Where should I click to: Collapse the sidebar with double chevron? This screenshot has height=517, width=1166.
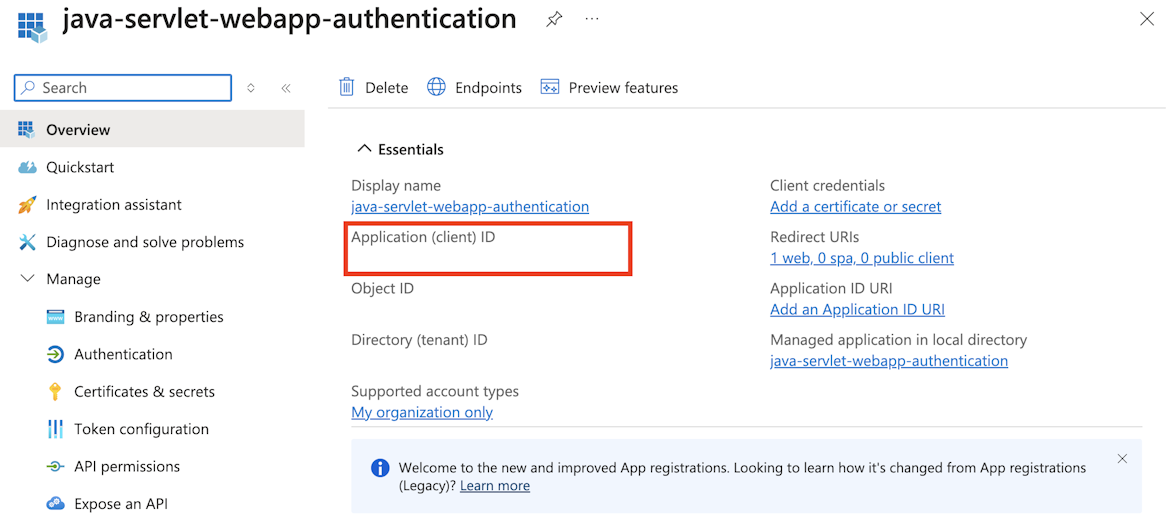point(286,88)
